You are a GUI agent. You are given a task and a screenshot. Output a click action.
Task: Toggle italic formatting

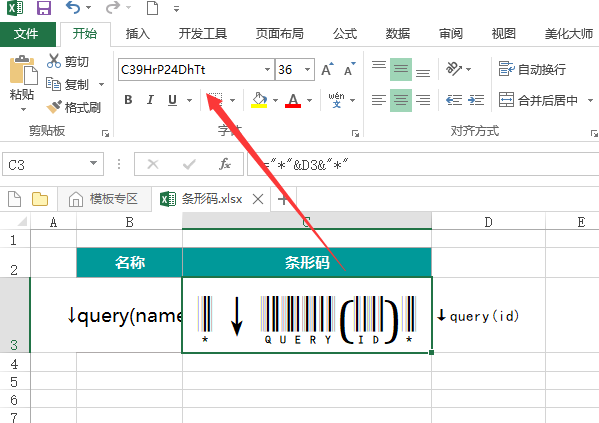[150, 100]
